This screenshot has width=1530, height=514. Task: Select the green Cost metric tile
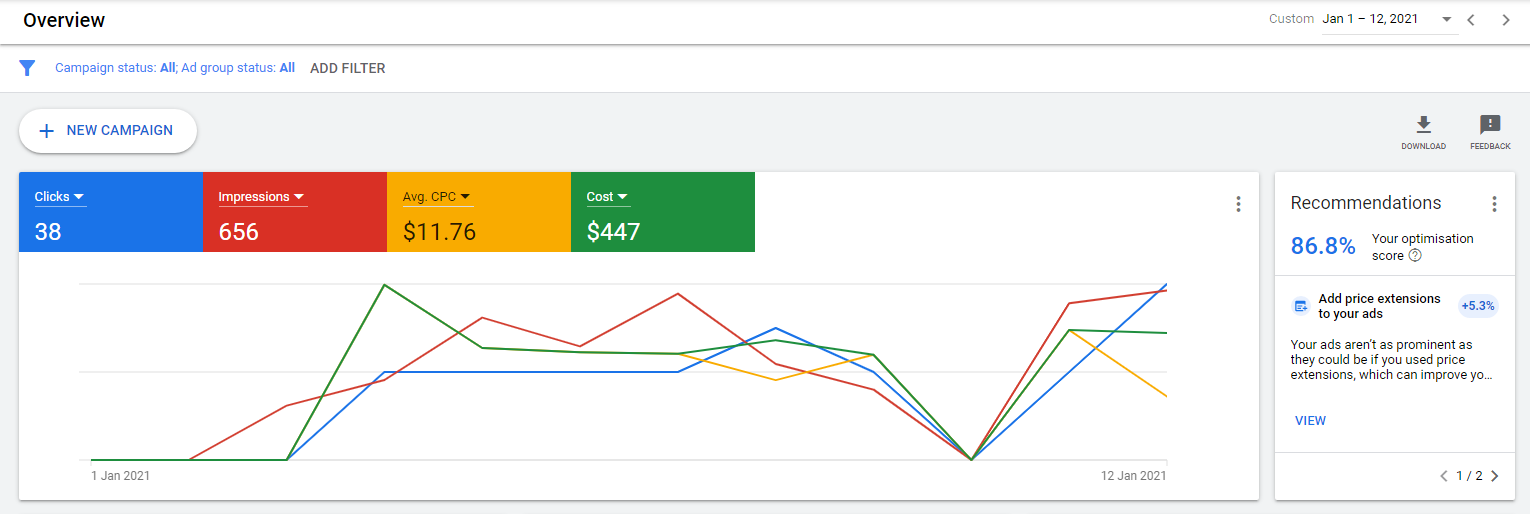tap(662, 212)
